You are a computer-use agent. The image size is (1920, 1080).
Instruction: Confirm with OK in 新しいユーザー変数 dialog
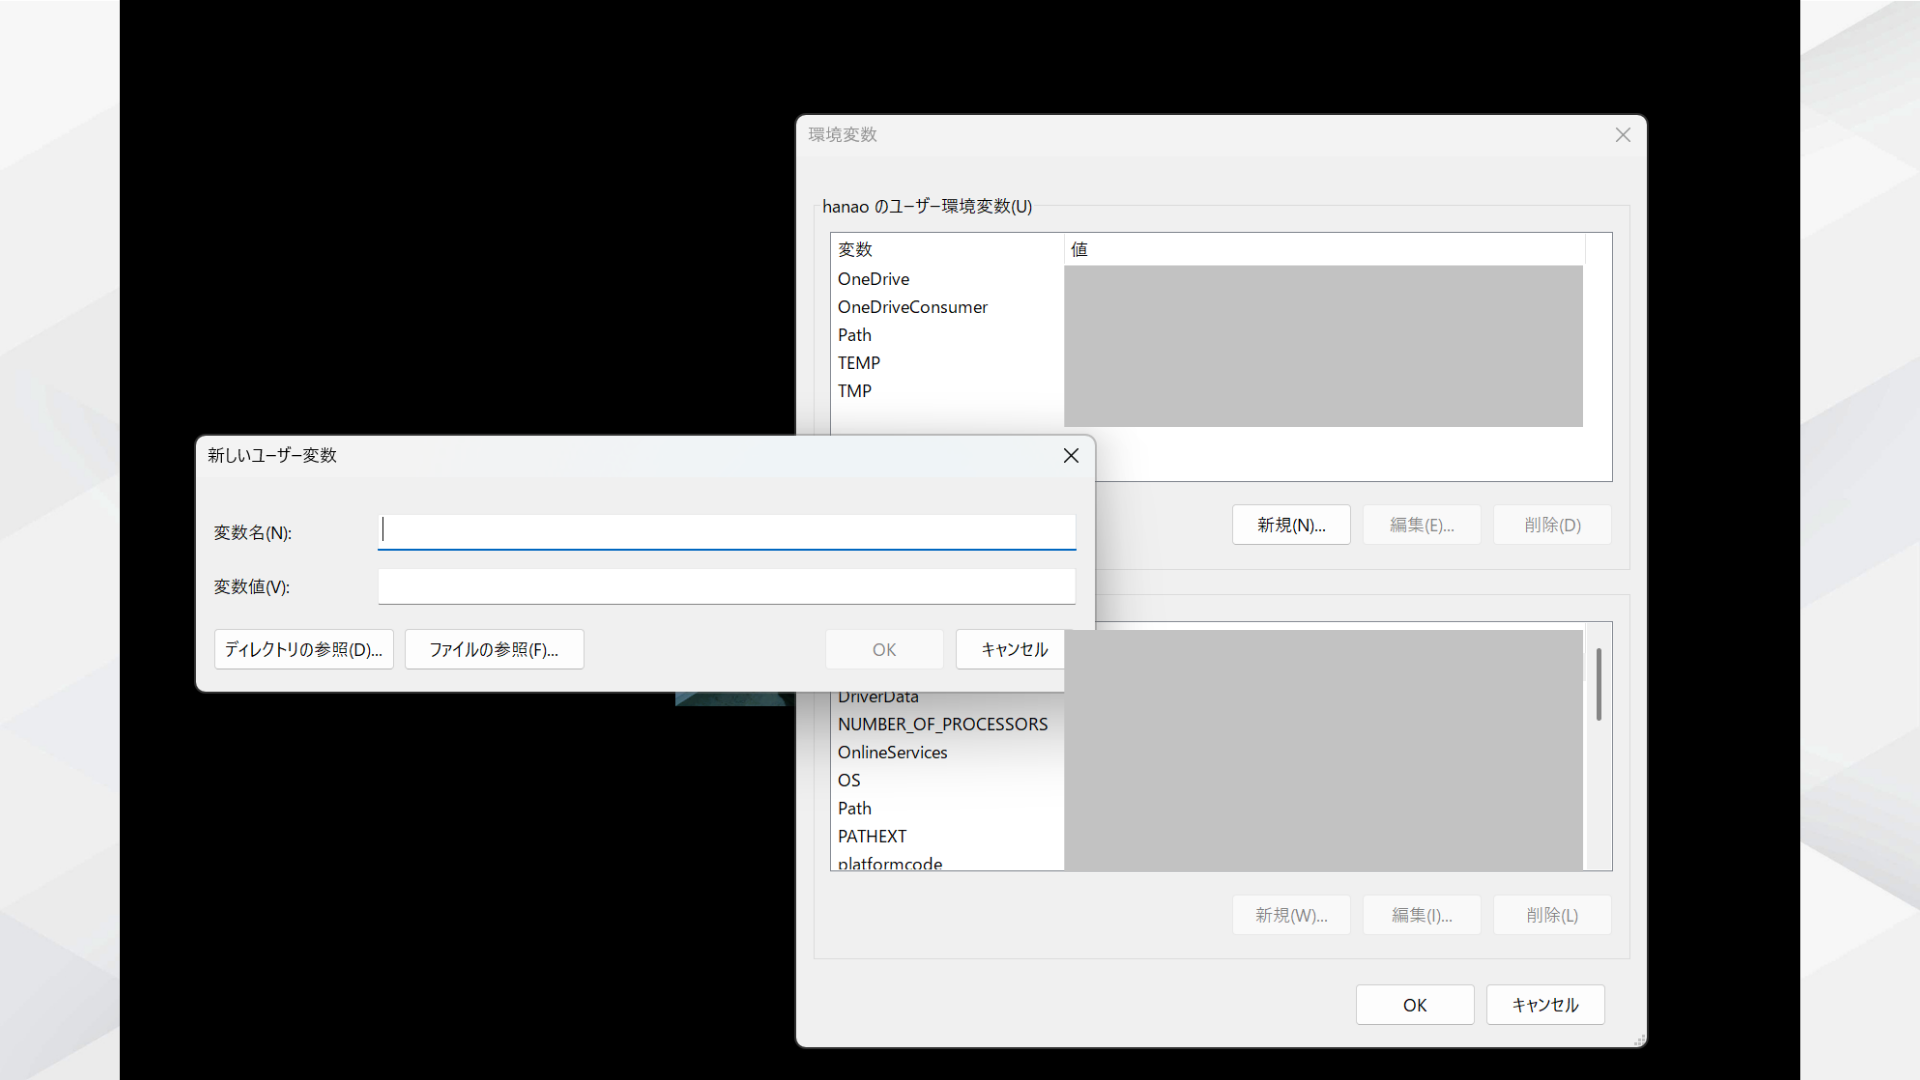884,649
